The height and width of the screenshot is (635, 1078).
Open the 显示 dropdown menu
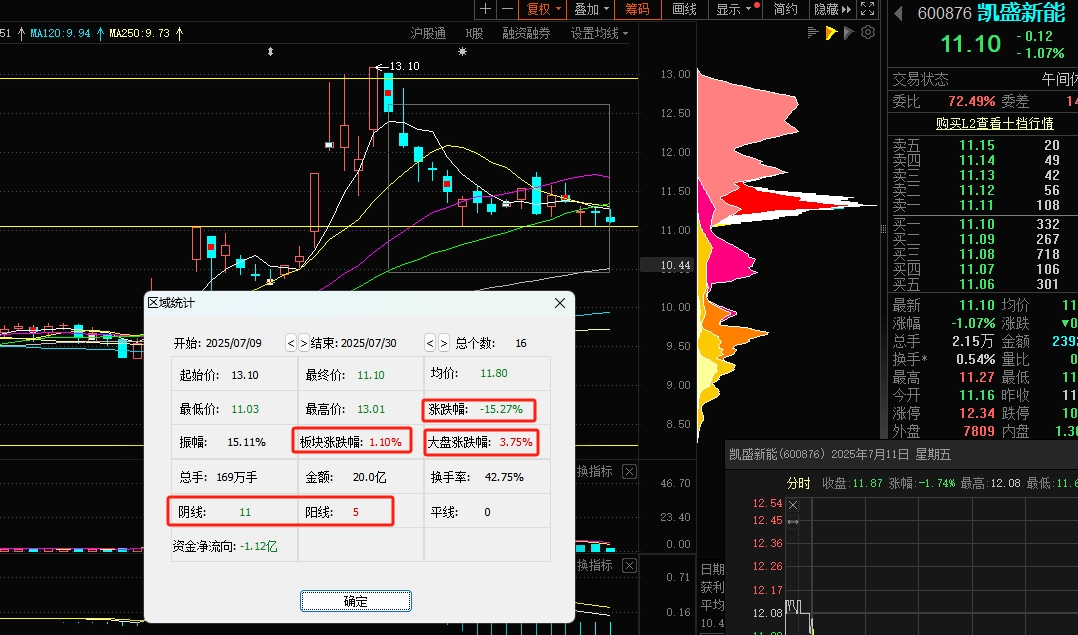click(x=736, y=9)
